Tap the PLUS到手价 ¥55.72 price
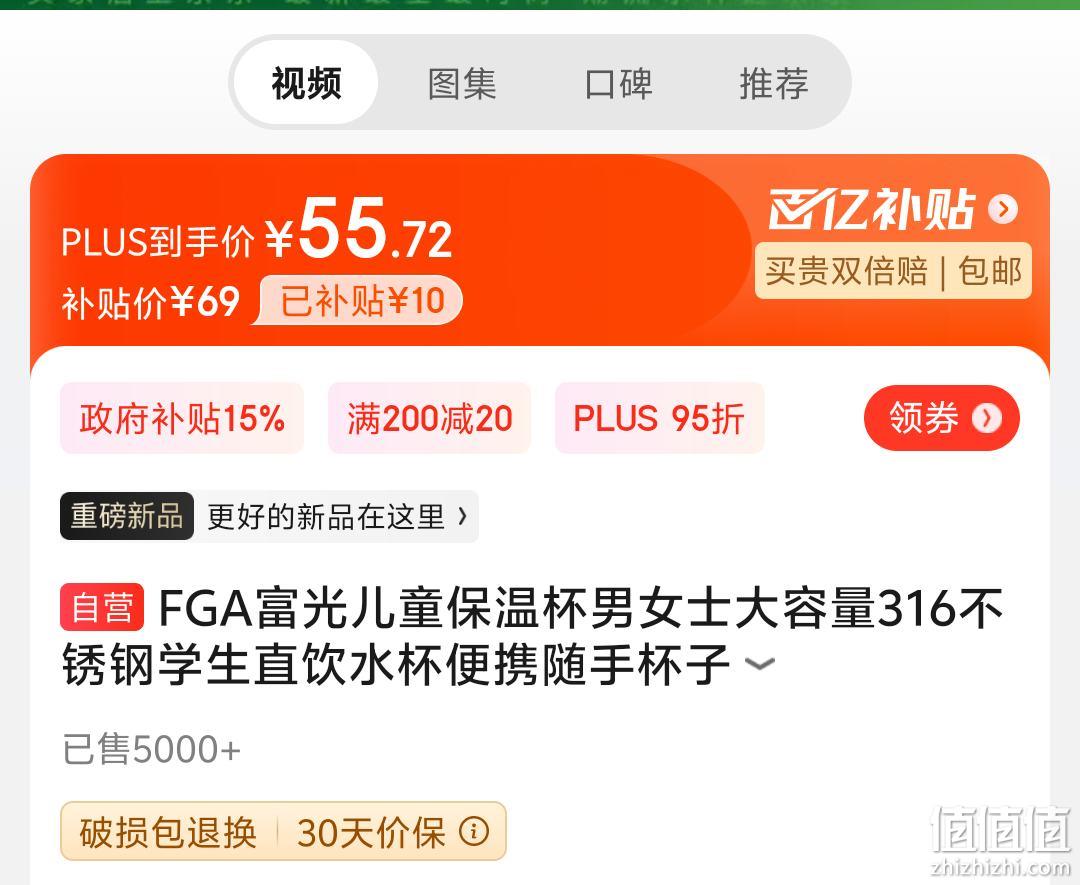Screen dimensions: 1080x885 tap(257, 231)
